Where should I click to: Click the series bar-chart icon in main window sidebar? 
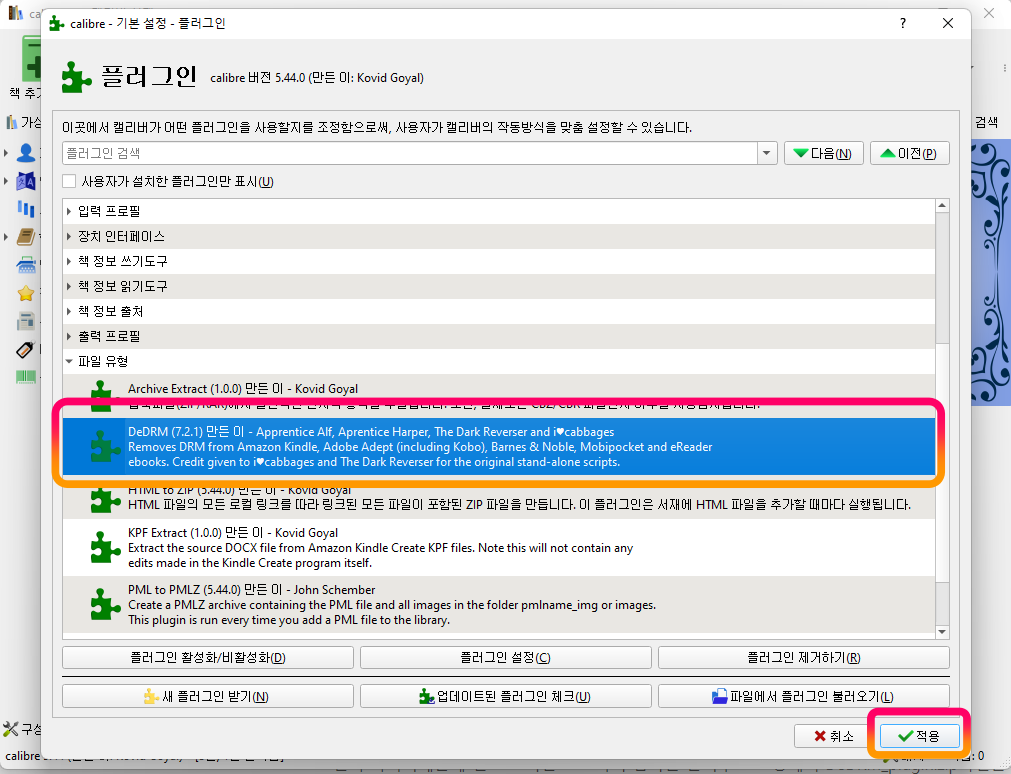tap(26, 209)
